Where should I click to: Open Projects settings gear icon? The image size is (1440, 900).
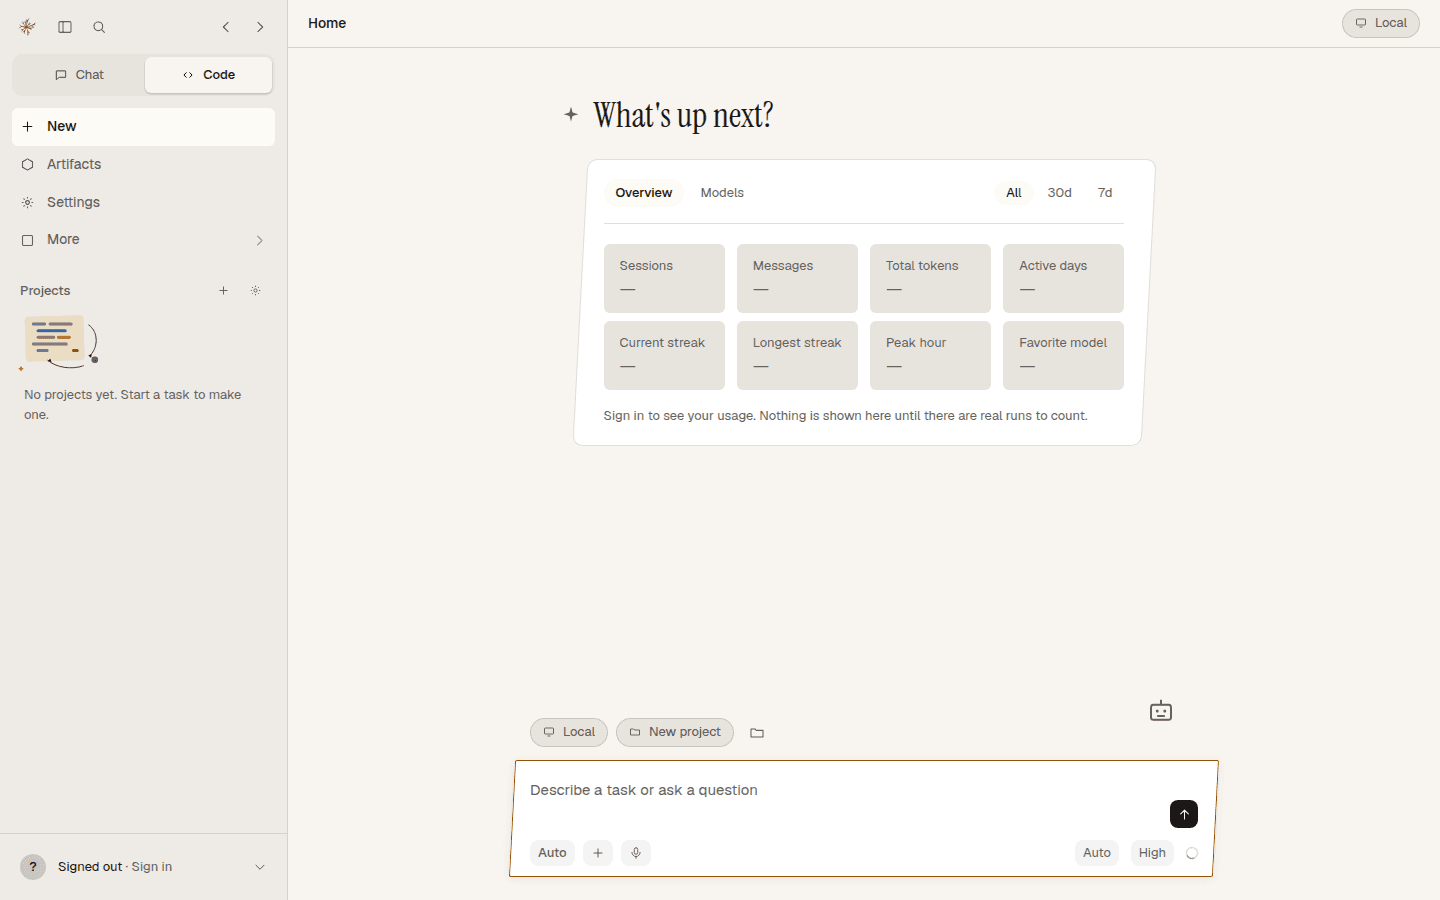pyautogui.click(x=255, y=291)
